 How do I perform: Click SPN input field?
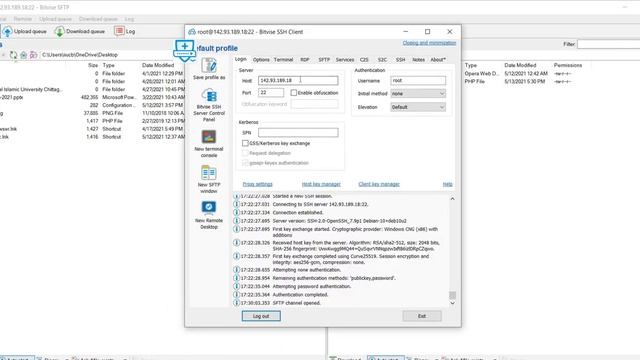pos(298,133)
